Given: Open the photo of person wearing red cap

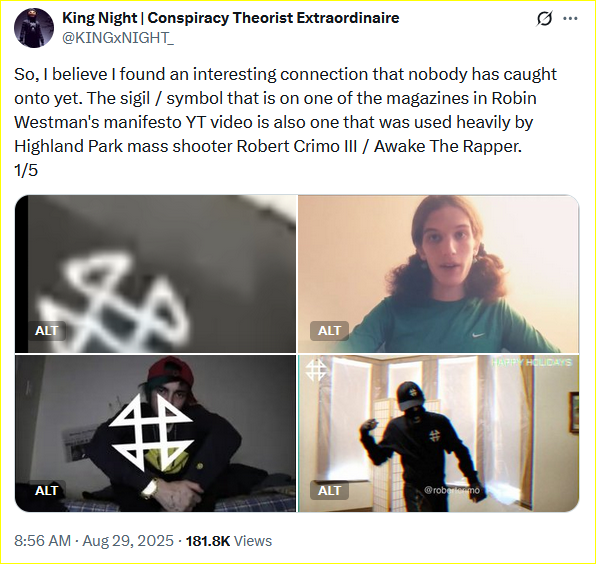Looking at the screenshot, I should (x=155, y=433).
